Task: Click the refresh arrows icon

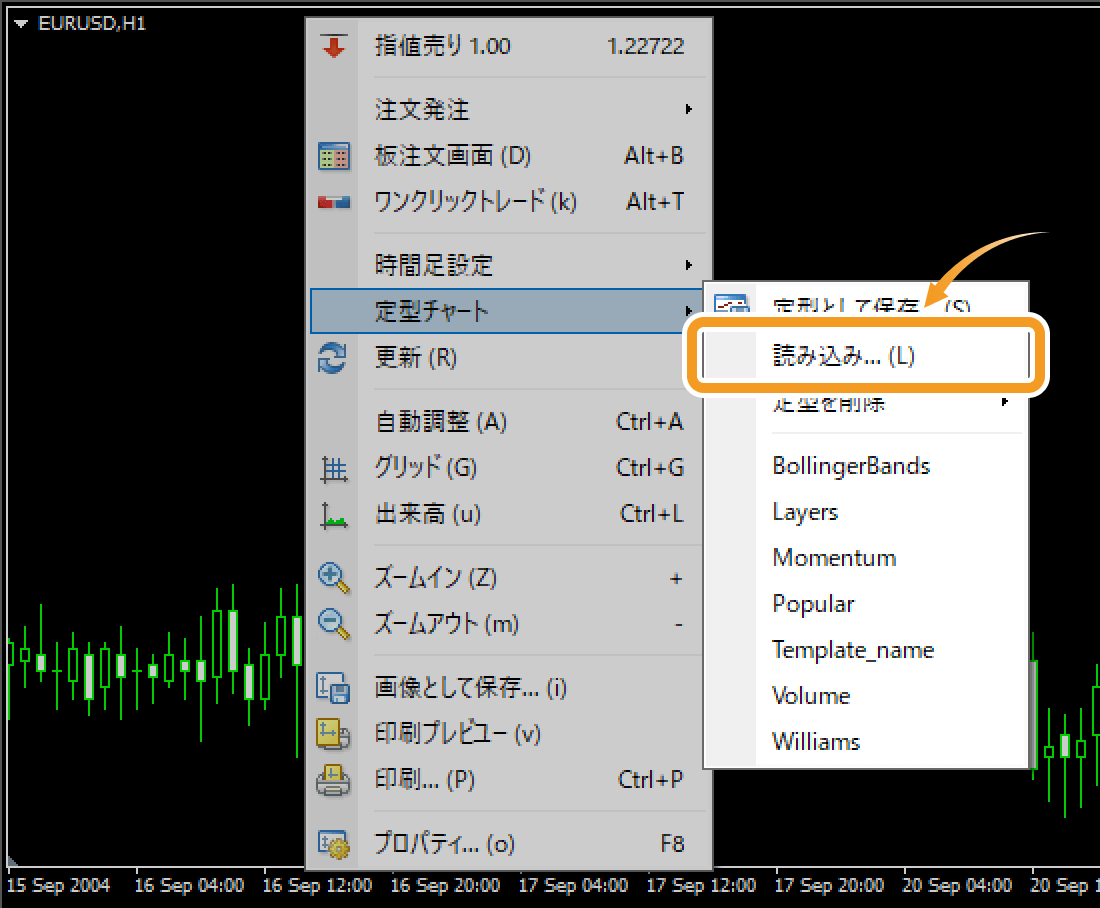Action: click(x=333, y=358)
